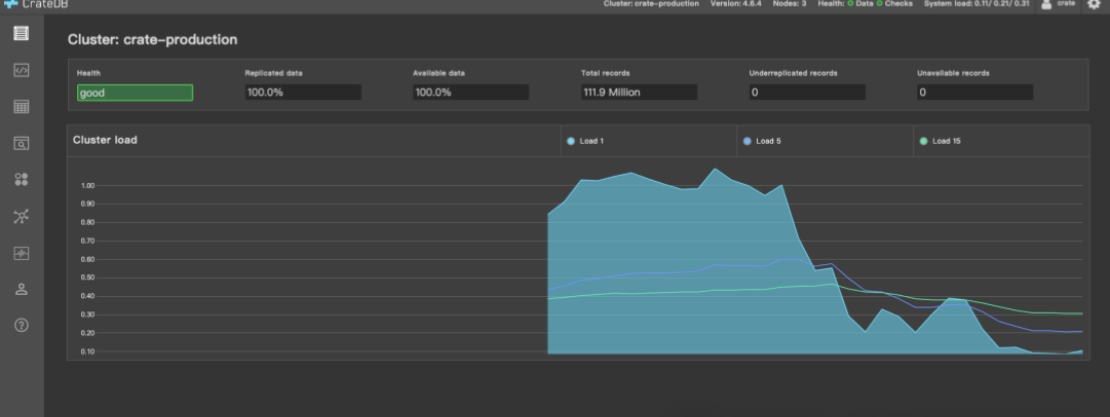Open the Tables view in sidebar

coord(21,107)
